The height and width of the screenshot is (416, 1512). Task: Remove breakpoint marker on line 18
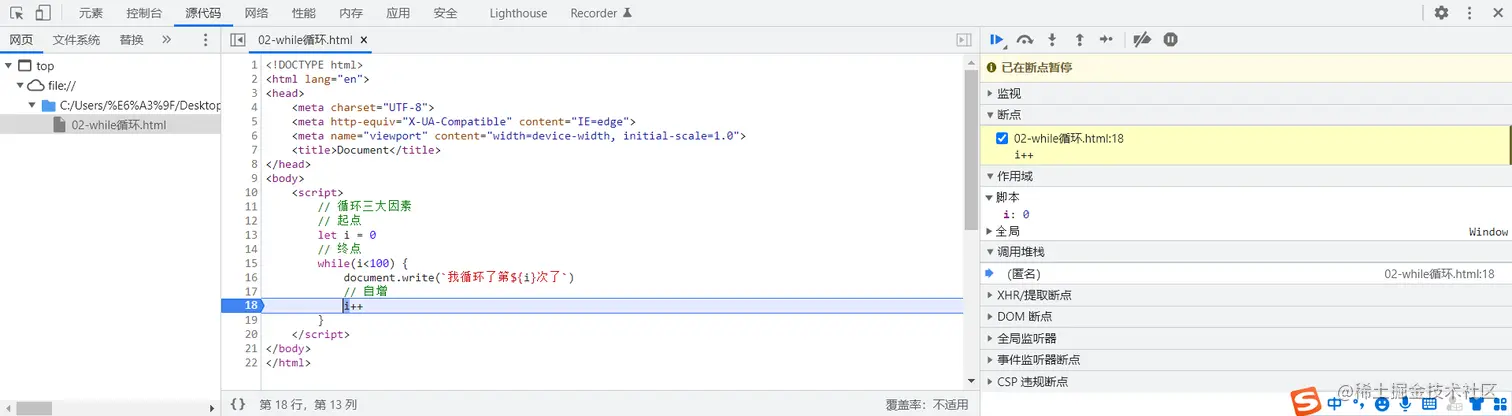click(242, 305)
